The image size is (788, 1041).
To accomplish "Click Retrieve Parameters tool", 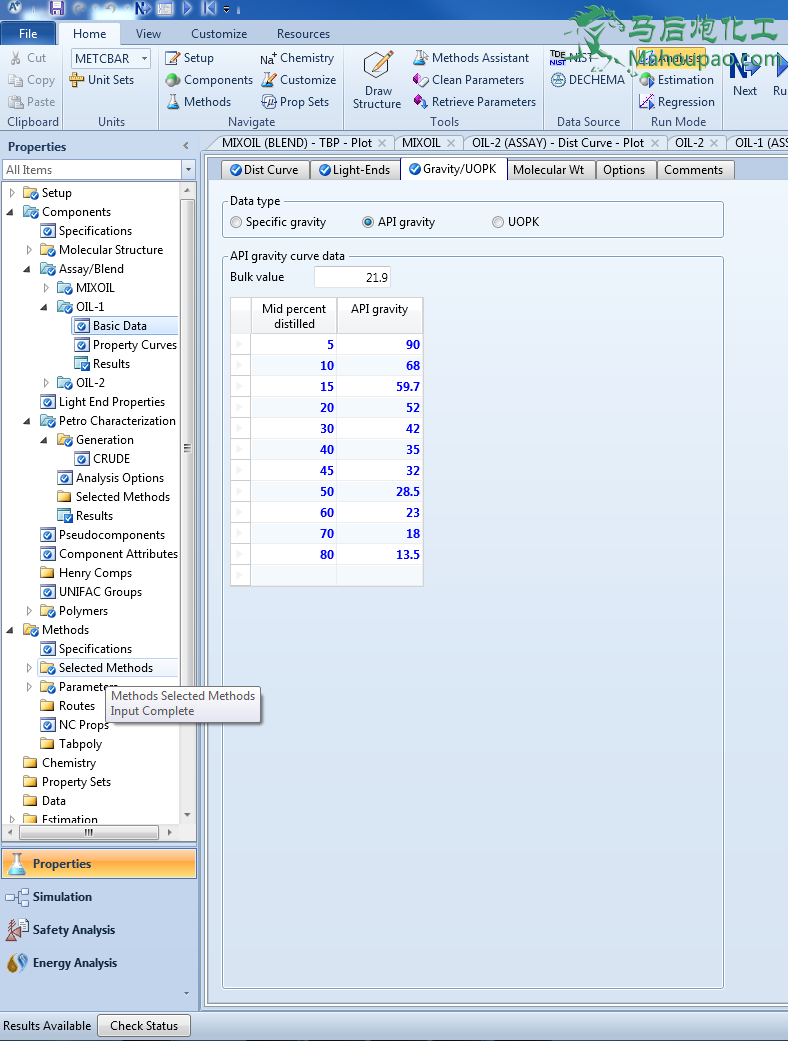I will coord(474,102).
